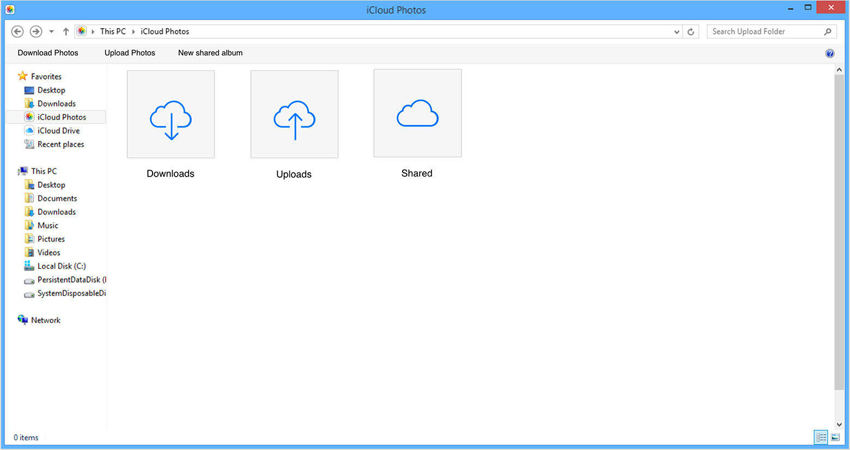Open the recent locations dropdown arrow
This screenshot has width=850, height=450.
(51, 31)
